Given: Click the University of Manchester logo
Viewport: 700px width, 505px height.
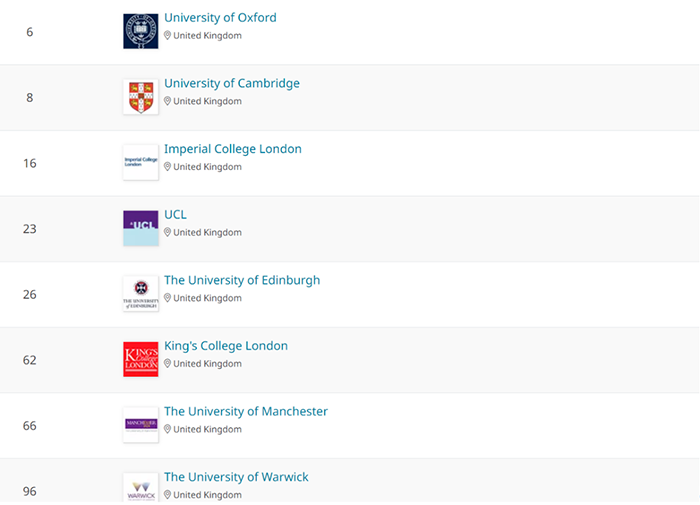Looking at the screenshot, I should (x=140, y=425).
